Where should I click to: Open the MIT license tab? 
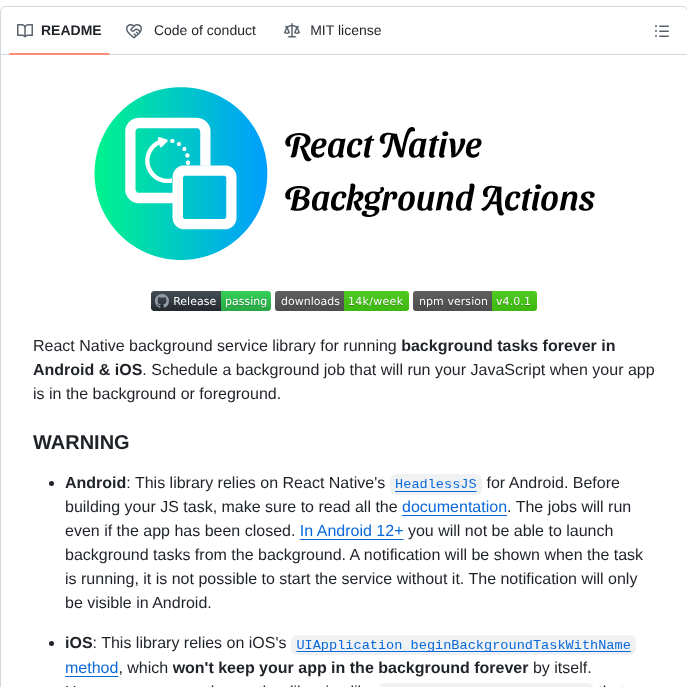(333, 31)
